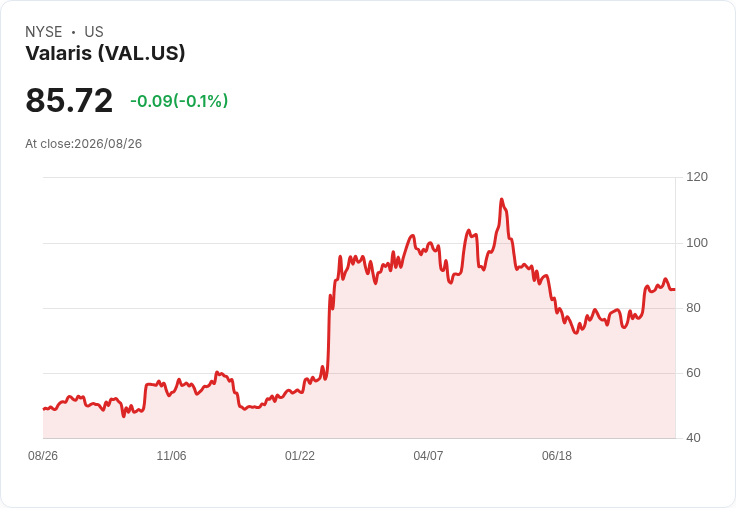Screen dimensions: 736x508
Task: Click the 80 price axis label
Action: pyautogui.click(x=693, y=308)
